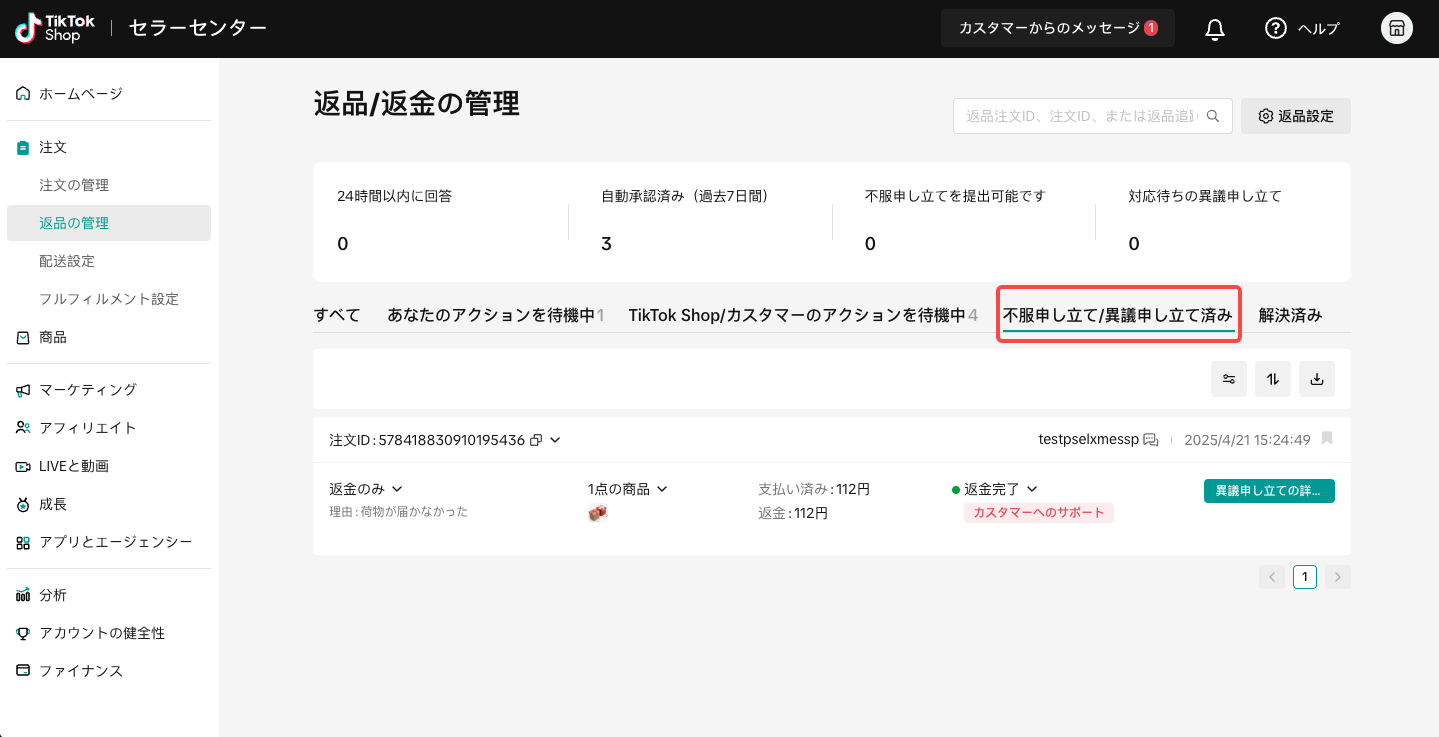
Task: Click the shop icon in the top-right corner
Action: pos(1396,28)
